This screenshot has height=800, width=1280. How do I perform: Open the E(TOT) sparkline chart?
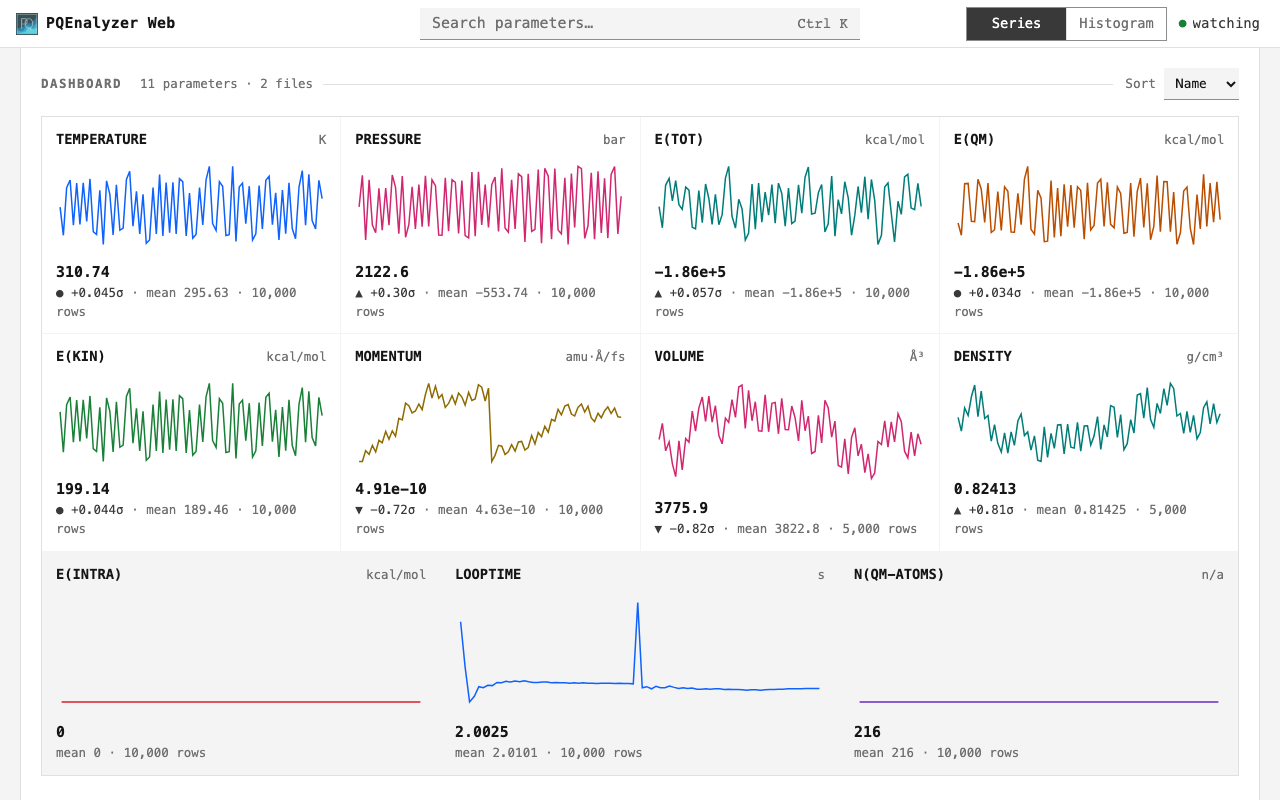(x=790, y=205)
